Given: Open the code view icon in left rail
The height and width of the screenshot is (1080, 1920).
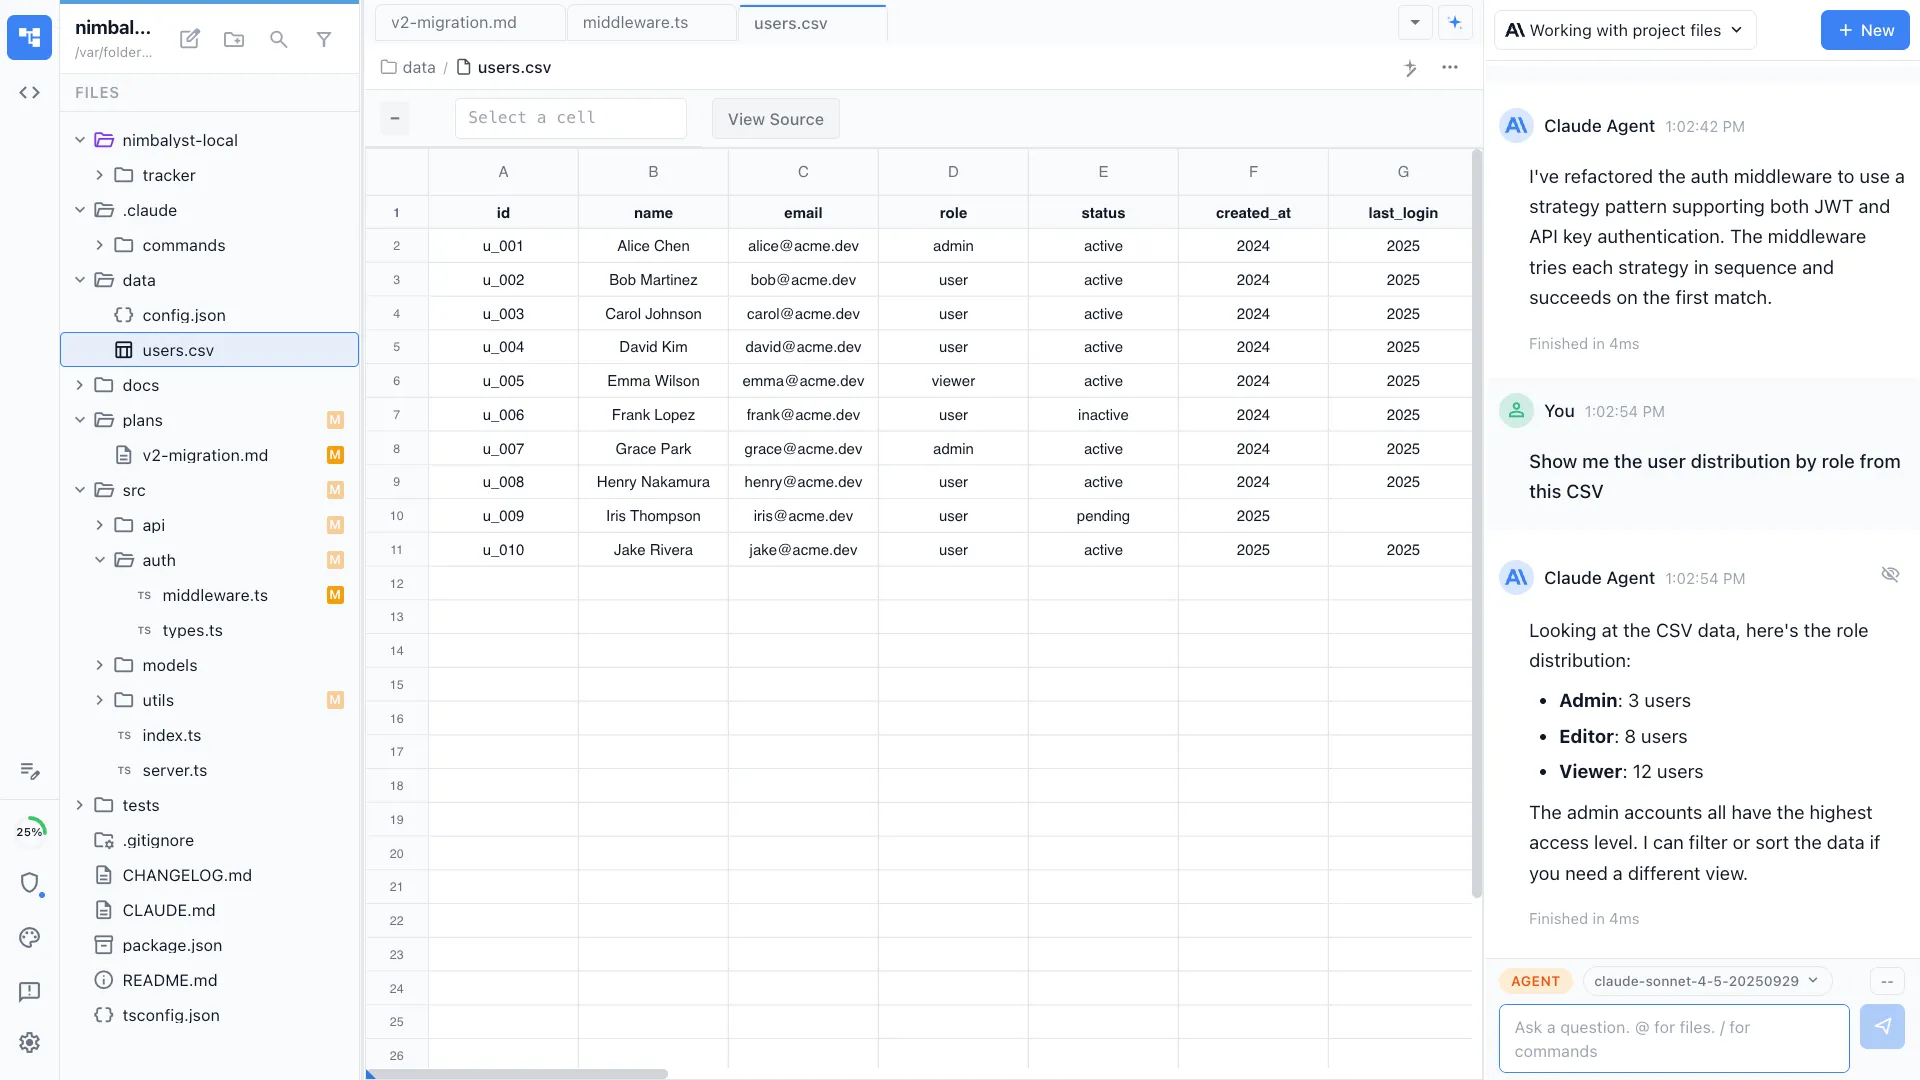Looking at the screenshot, I should (29, 92).
